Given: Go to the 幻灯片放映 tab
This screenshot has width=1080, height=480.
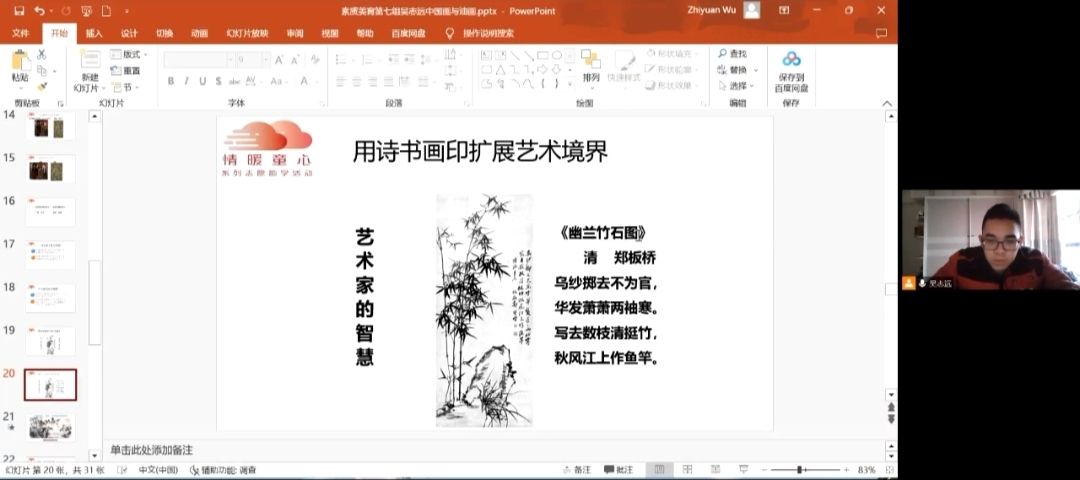Looking at the screenshot, I should point(247,33).
